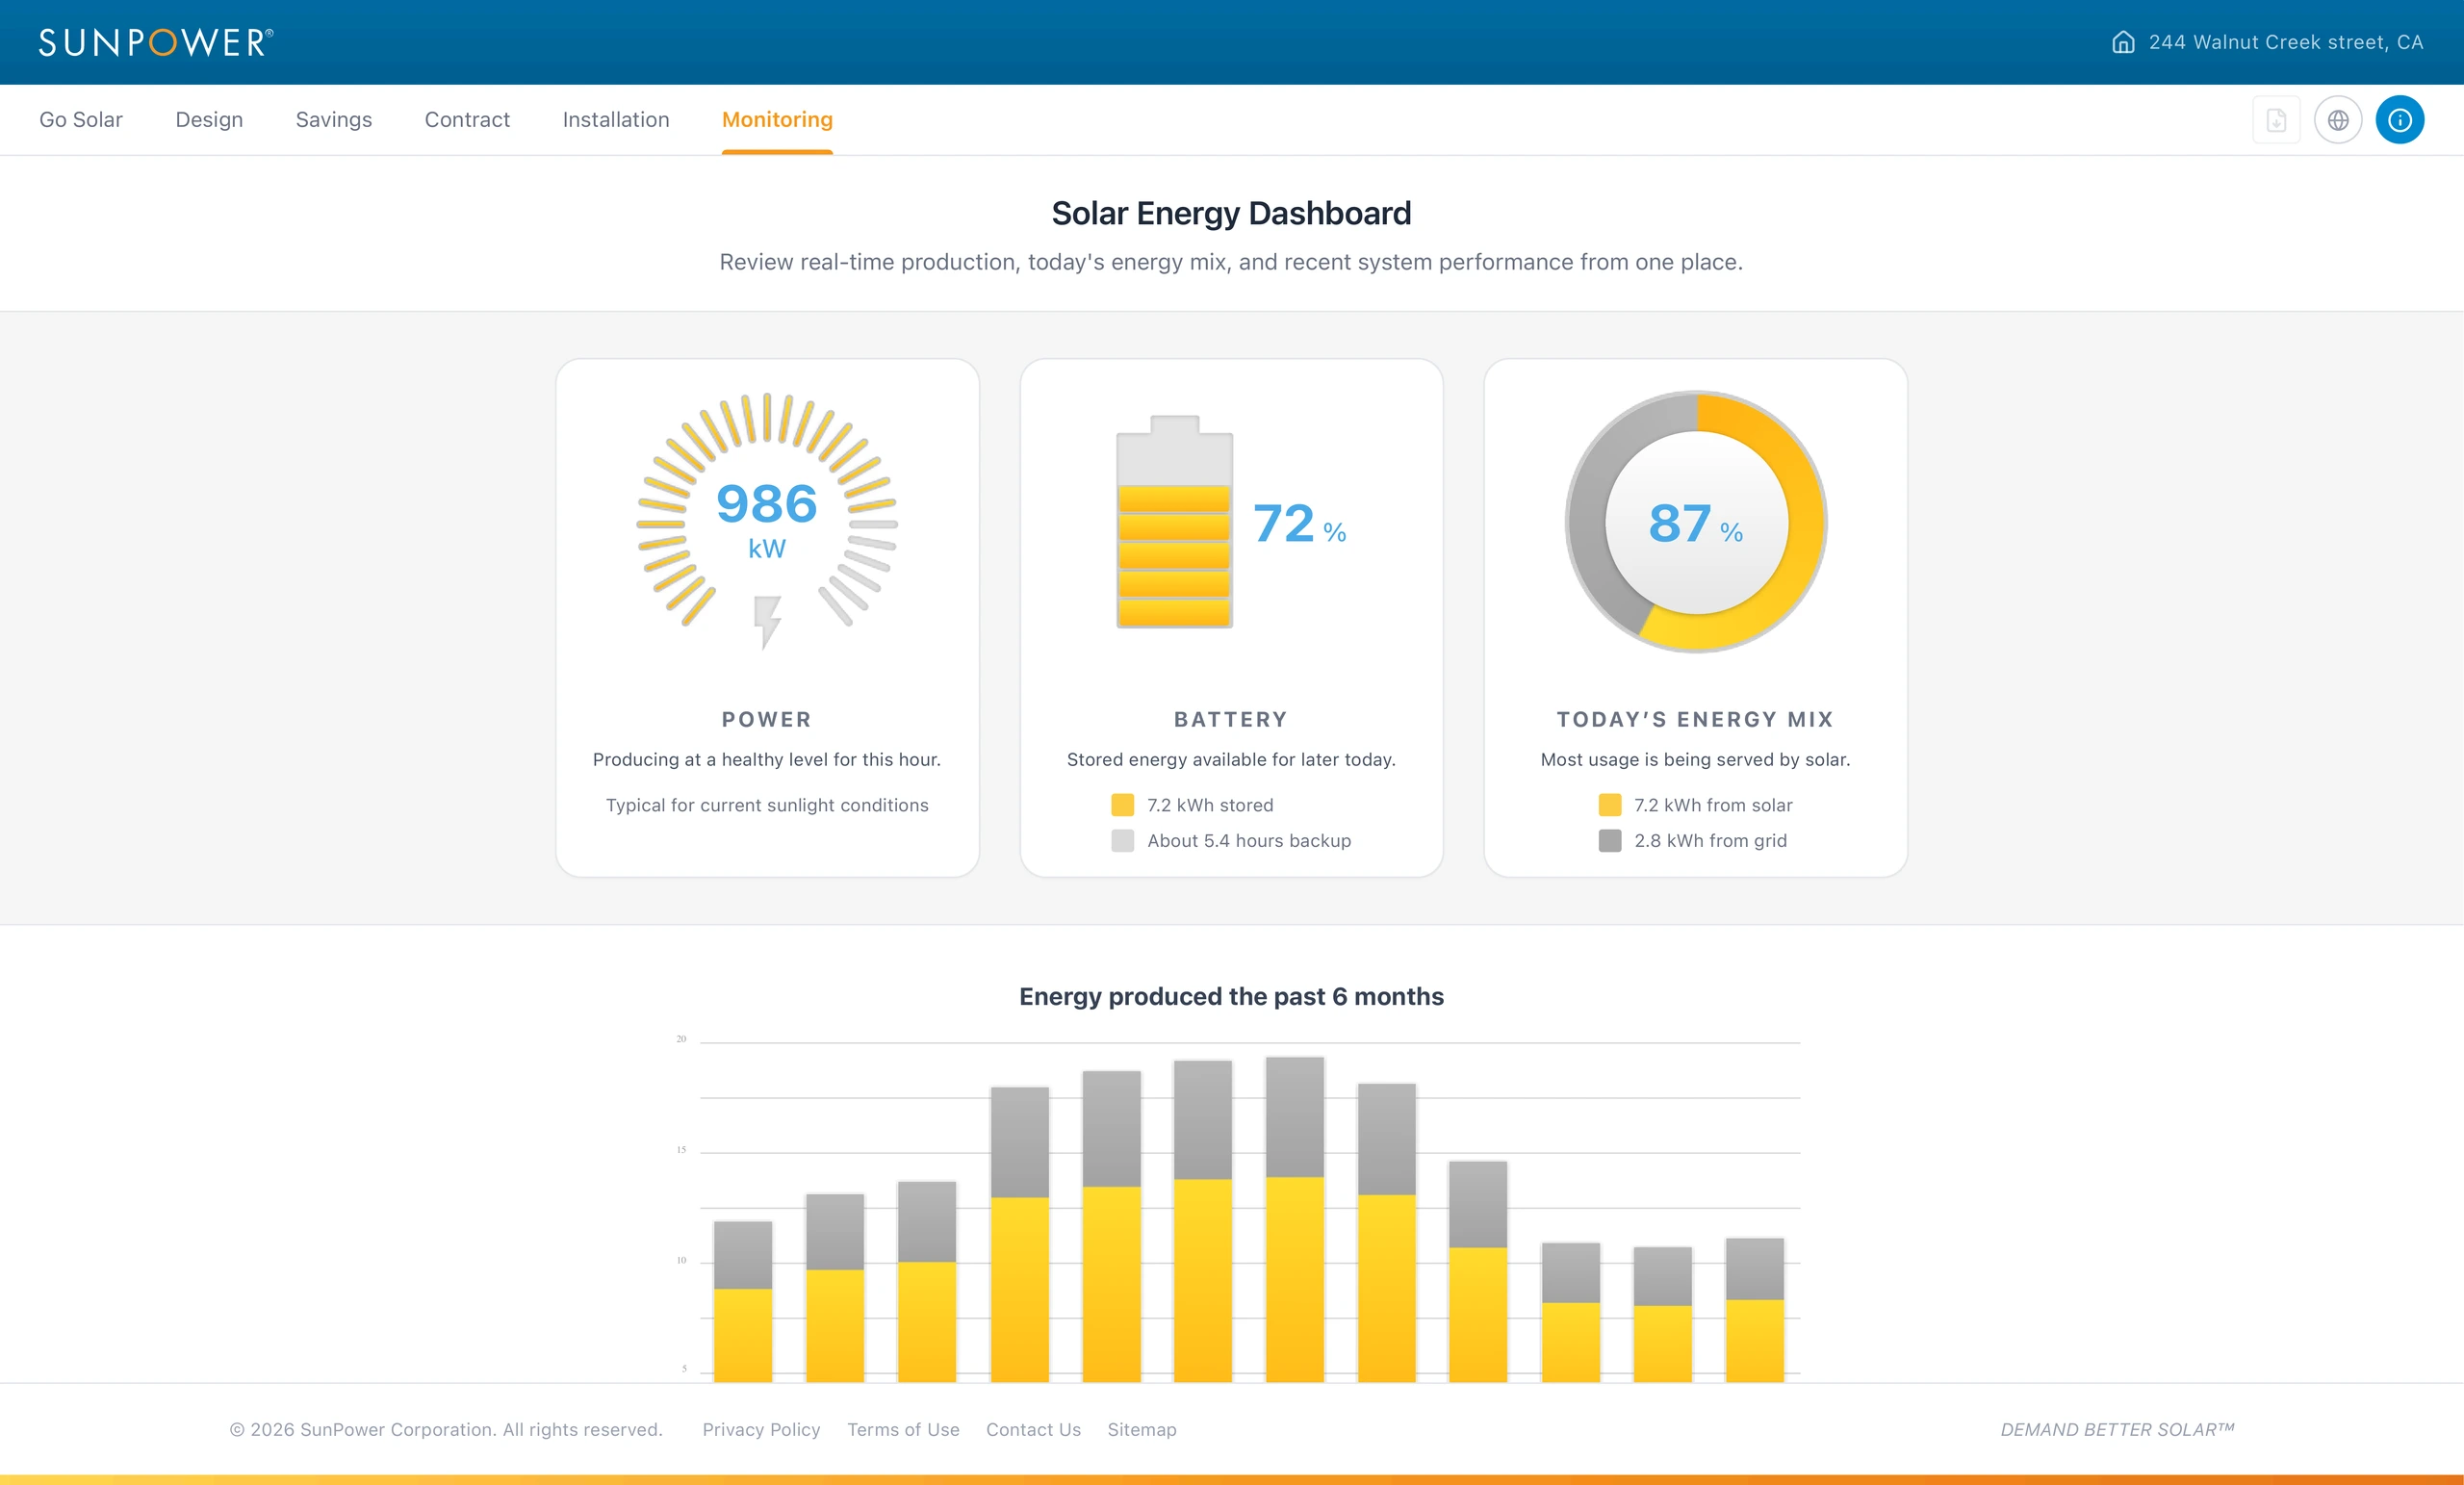The width and height of the screenshot is (2464, 1485).
Task: Click the BATTERY card heading
Action: (1231, 719)
